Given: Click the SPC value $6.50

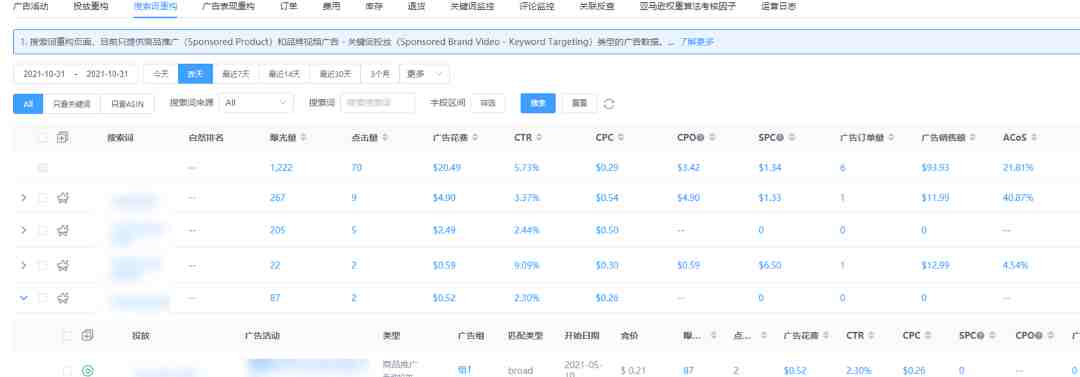Looking at the screenshot, I should (x=771, y=265).
